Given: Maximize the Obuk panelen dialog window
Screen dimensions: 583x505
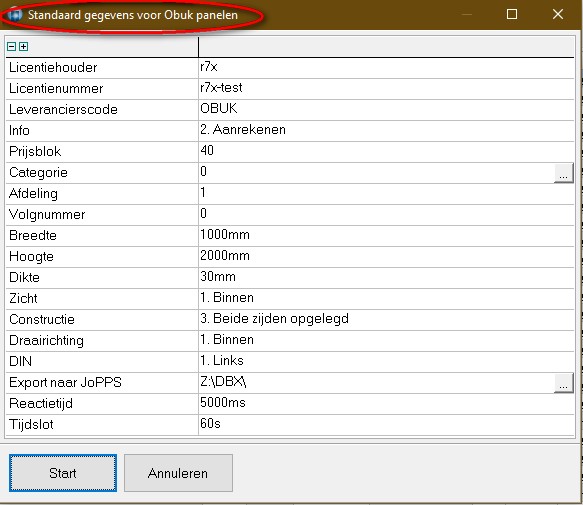Looking at the screenshot, I should pos(512,14).
